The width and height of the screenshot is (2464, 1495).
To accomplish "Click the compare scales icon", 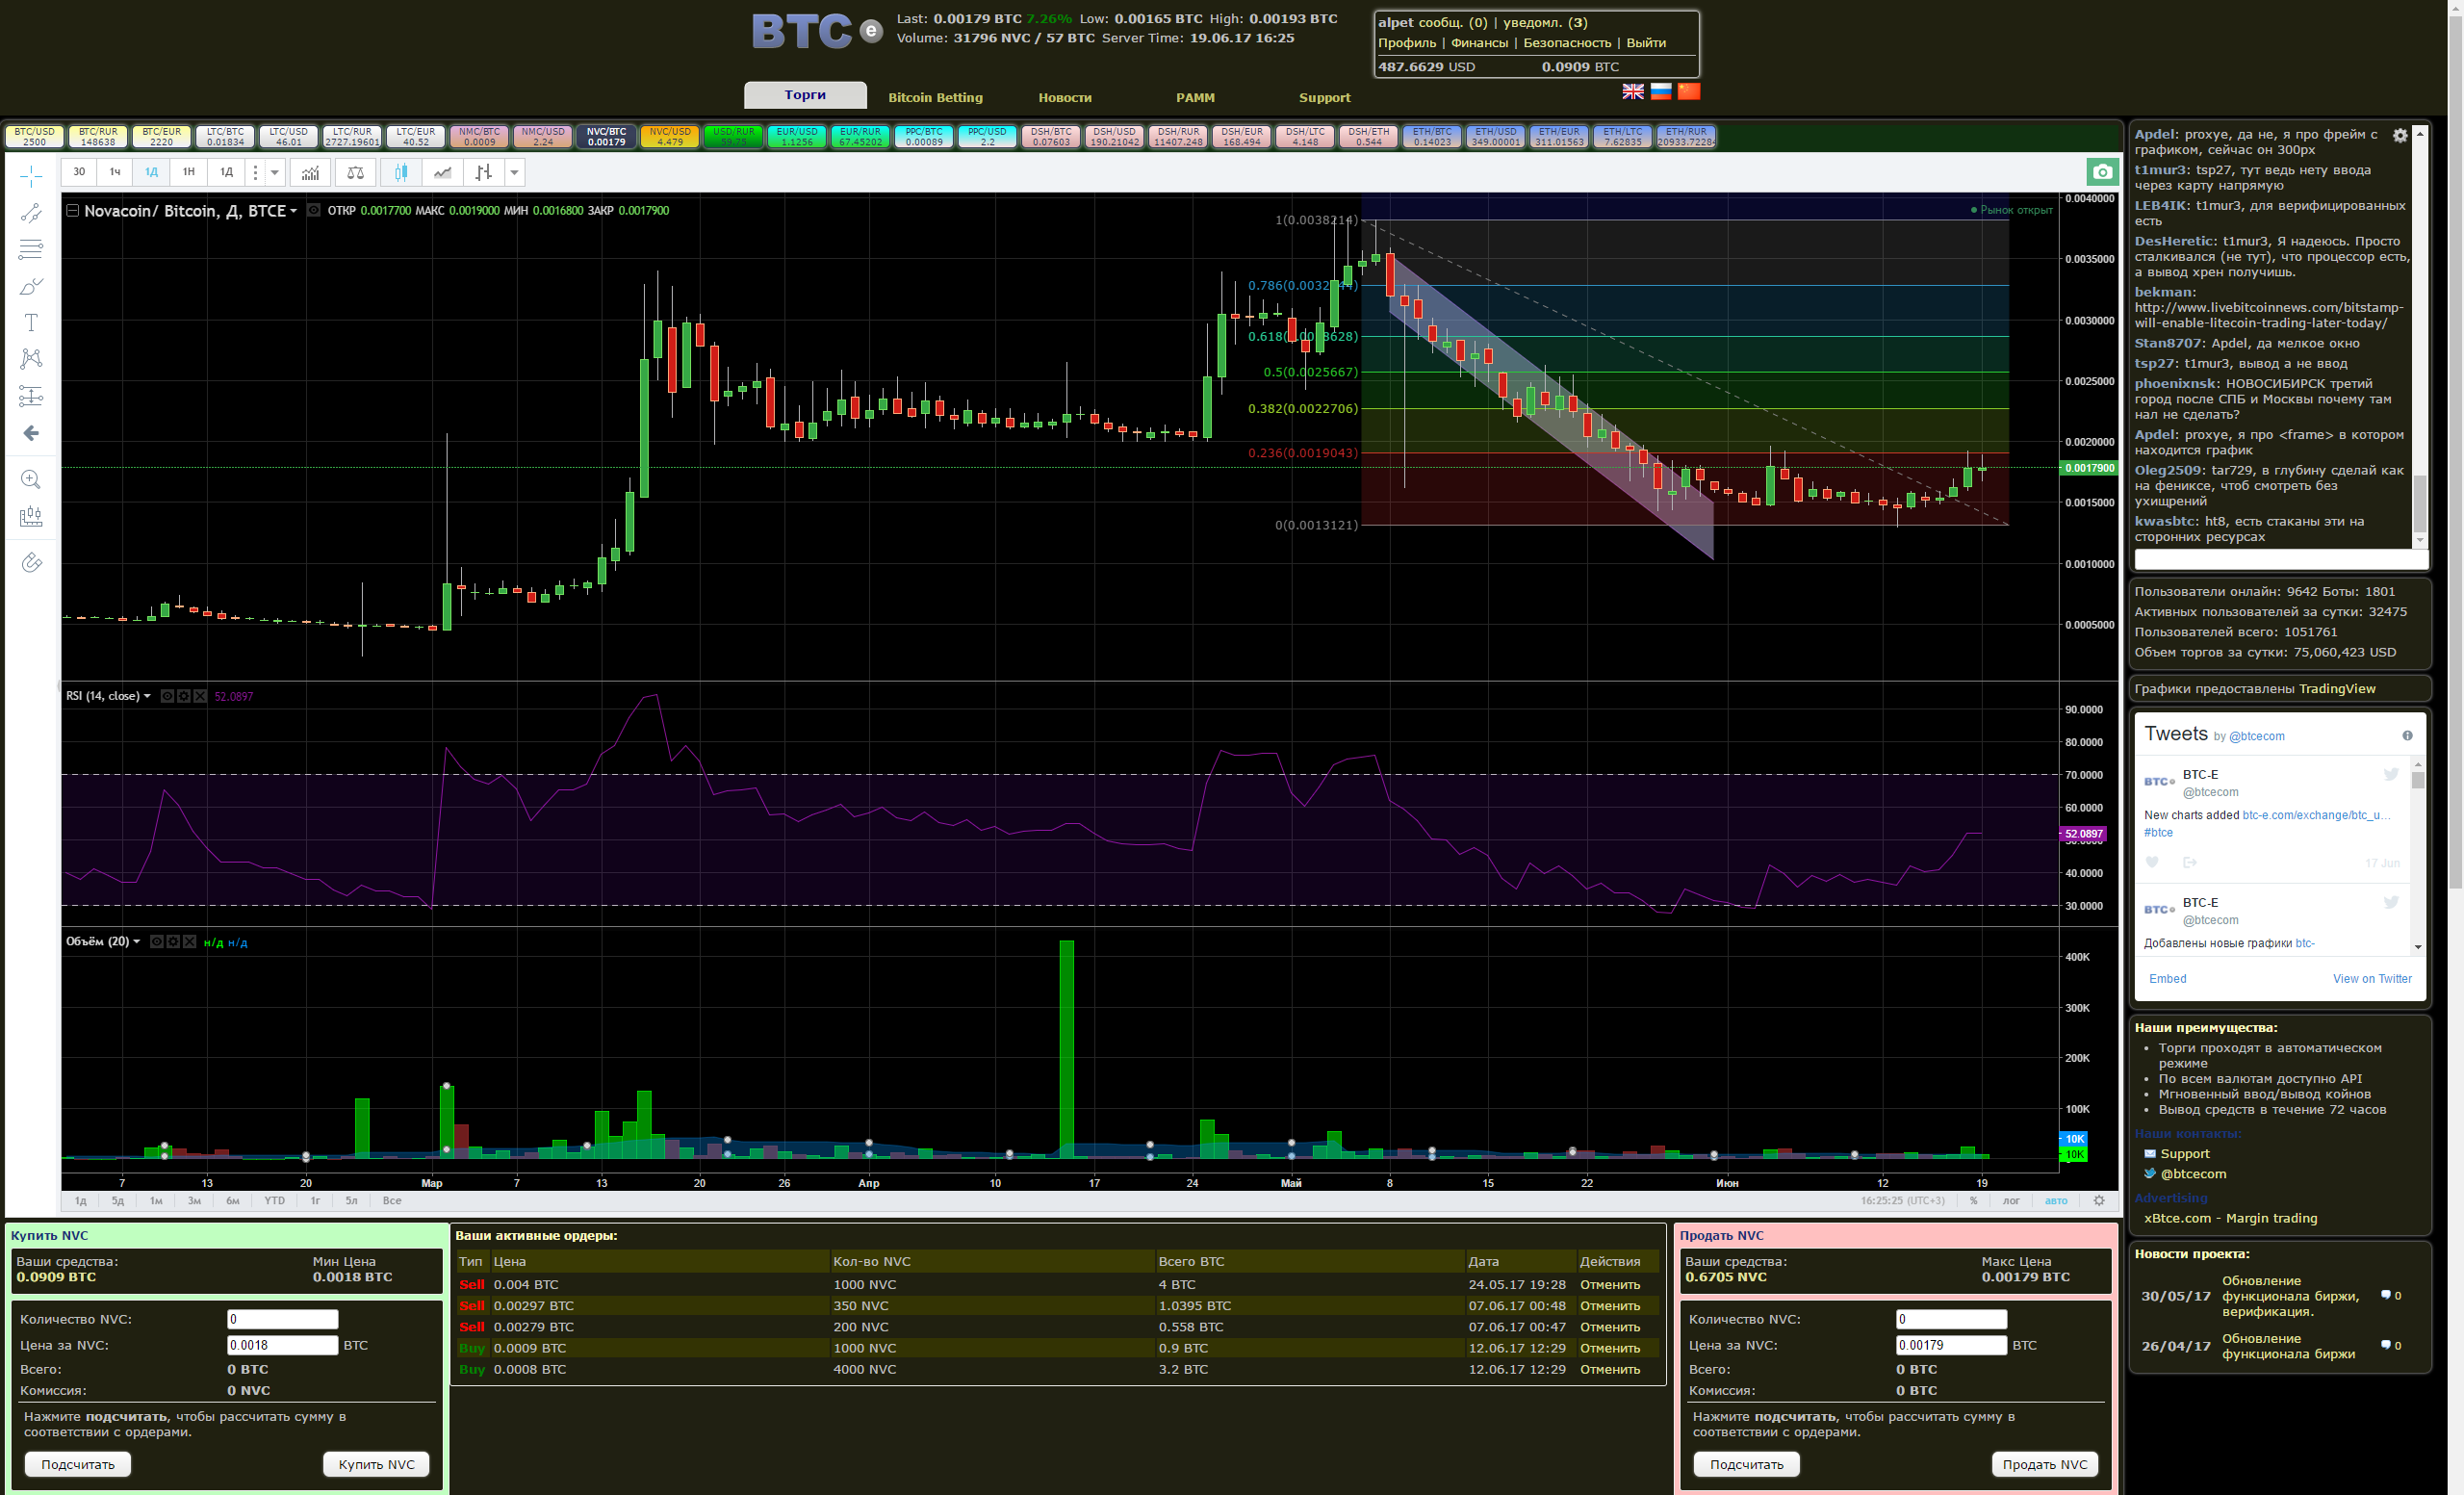I will coord(355,173).
